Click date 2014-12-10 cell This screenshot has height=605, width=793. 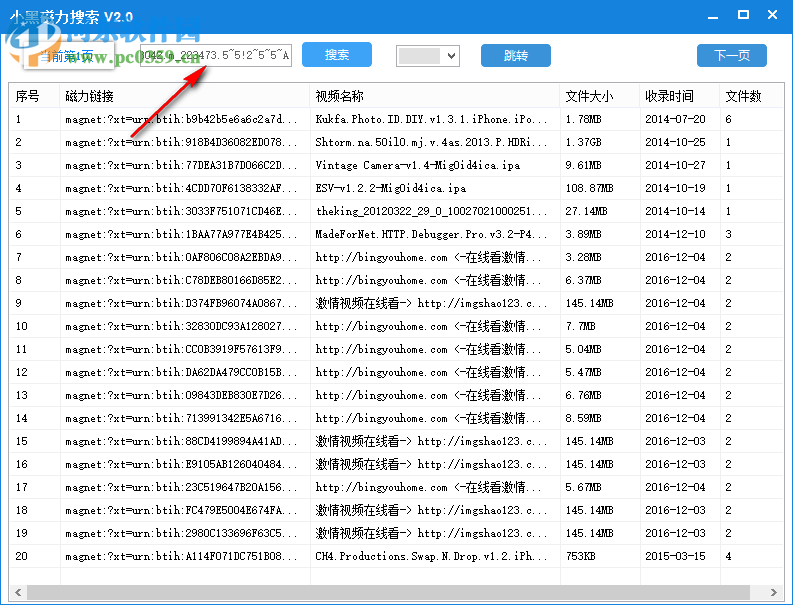[675, 234]
